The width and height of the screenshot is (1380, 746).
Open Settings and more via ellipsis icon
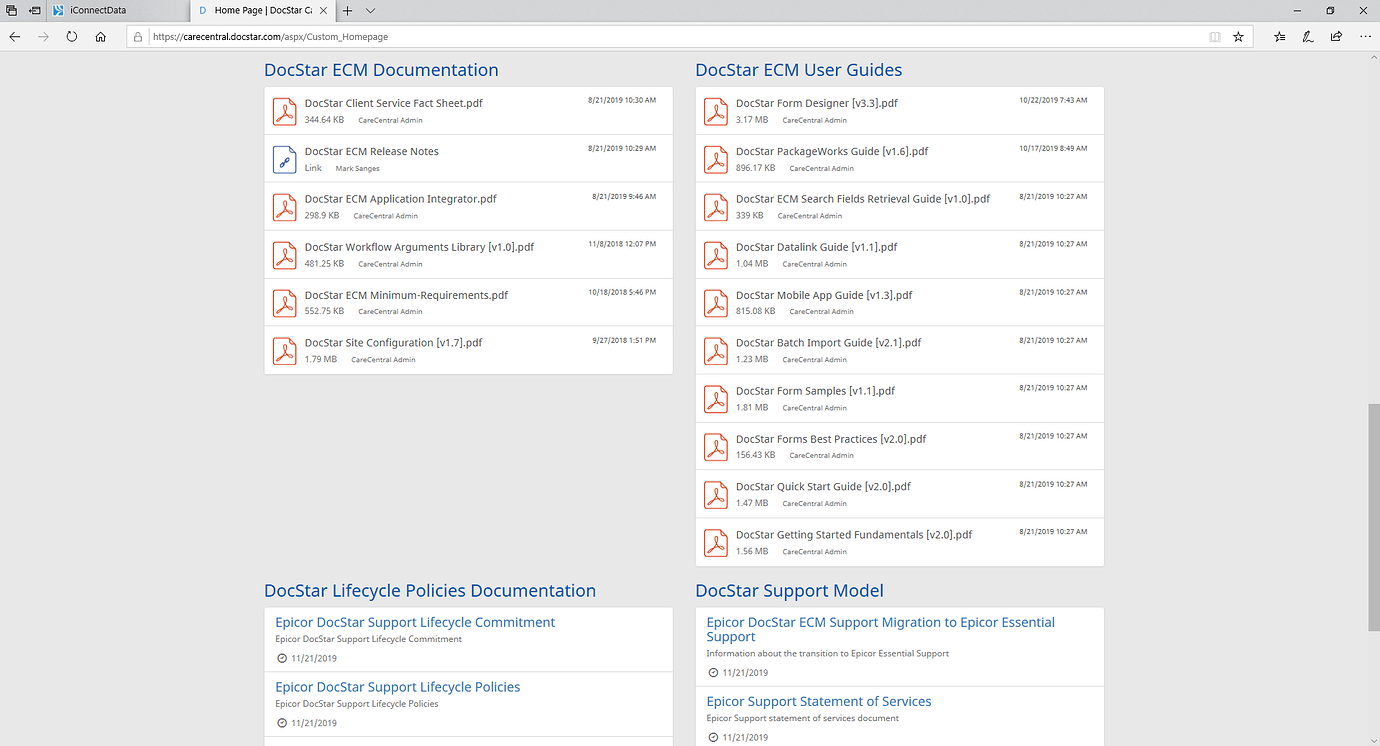1365,36
